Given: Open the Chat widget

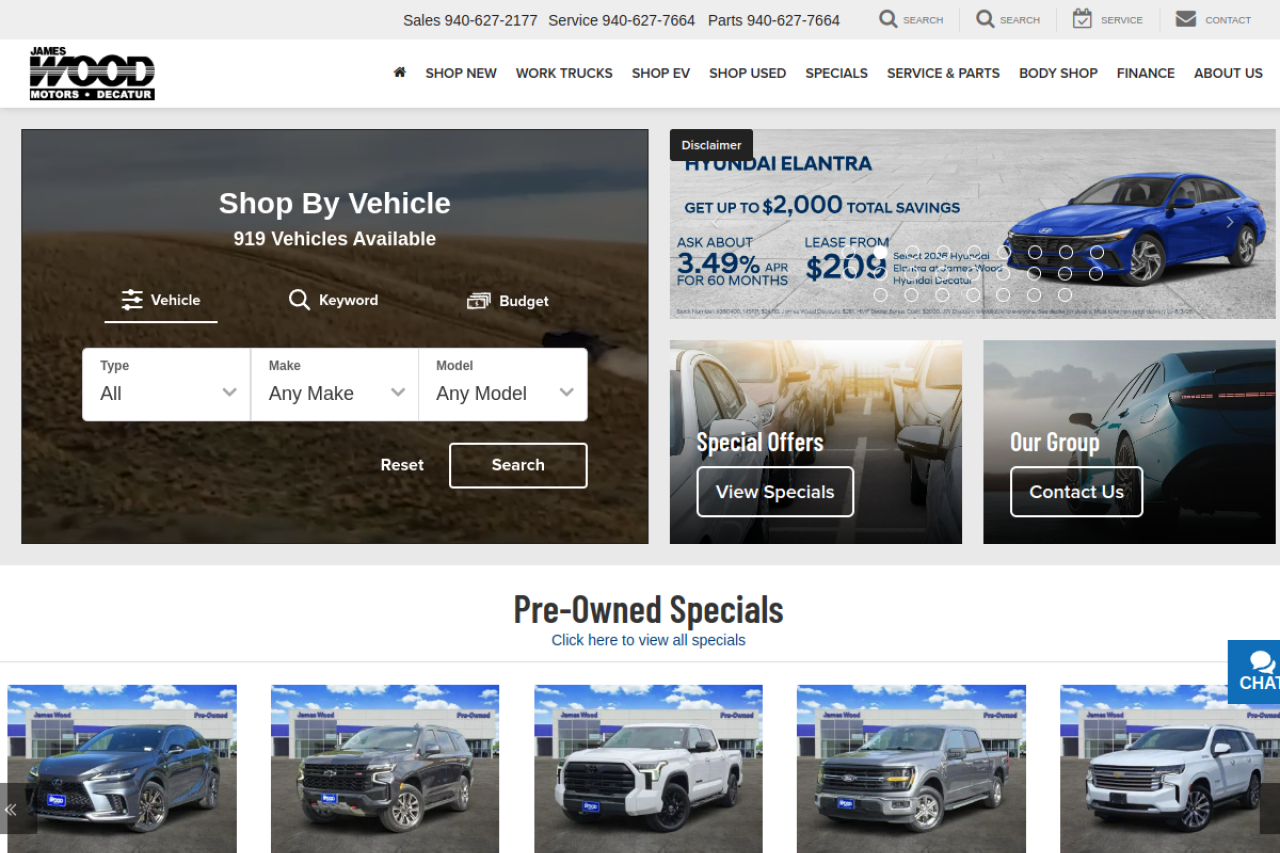Looking at the screenshot, I should (1256, 671).
